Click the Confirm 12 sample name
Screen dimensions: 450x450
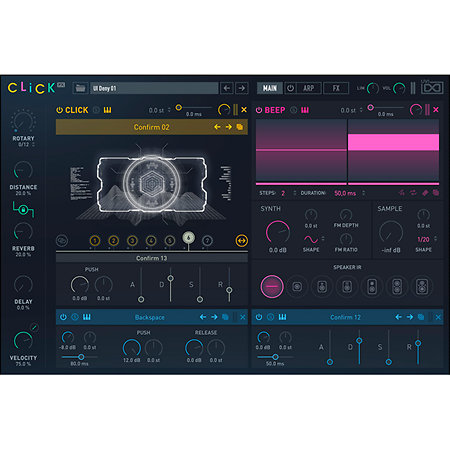345,317
